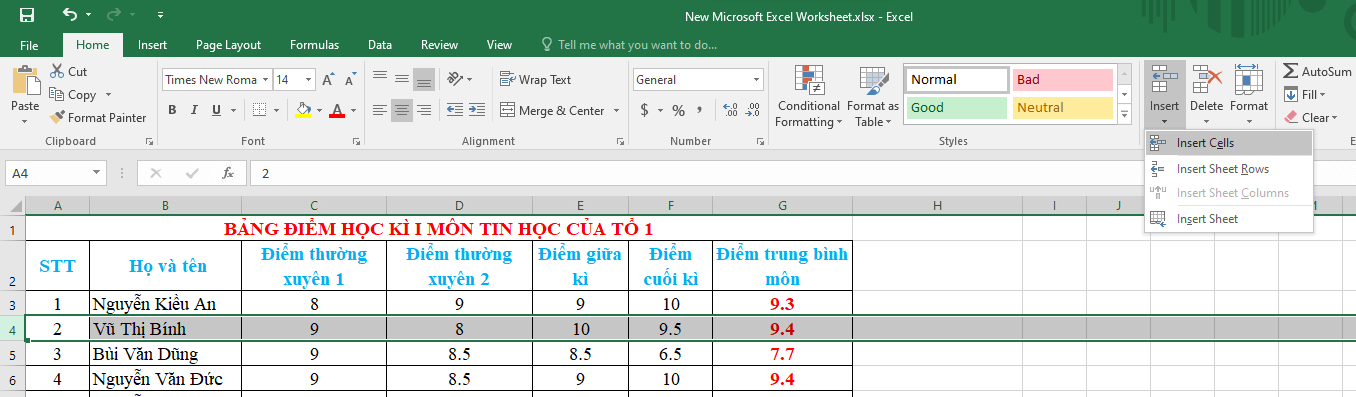The width and height of the screenshot is (1356, 397).
Task: Switch to the Review tab
Action: tap(439, 45)
